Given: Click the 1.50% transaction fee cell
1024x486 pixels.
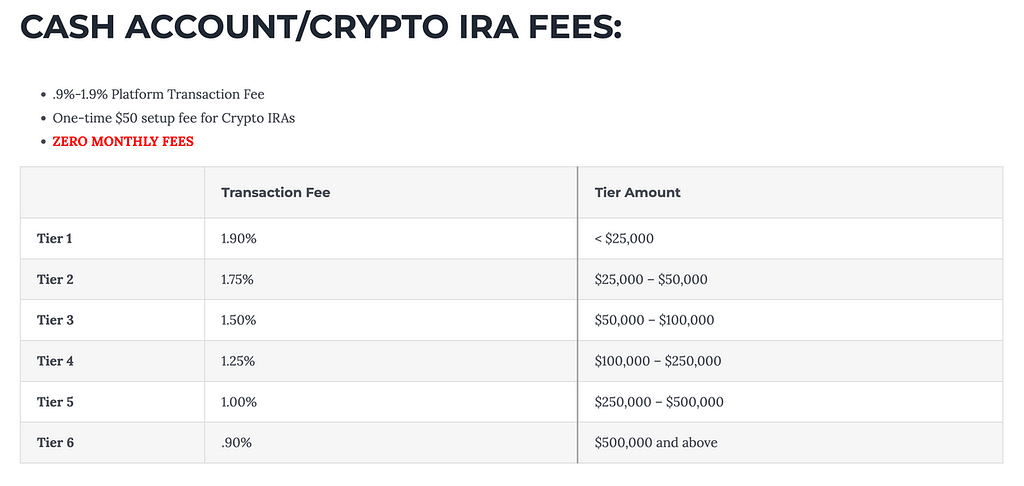Looking at the screenshot, I should click(x=391, y=320).
